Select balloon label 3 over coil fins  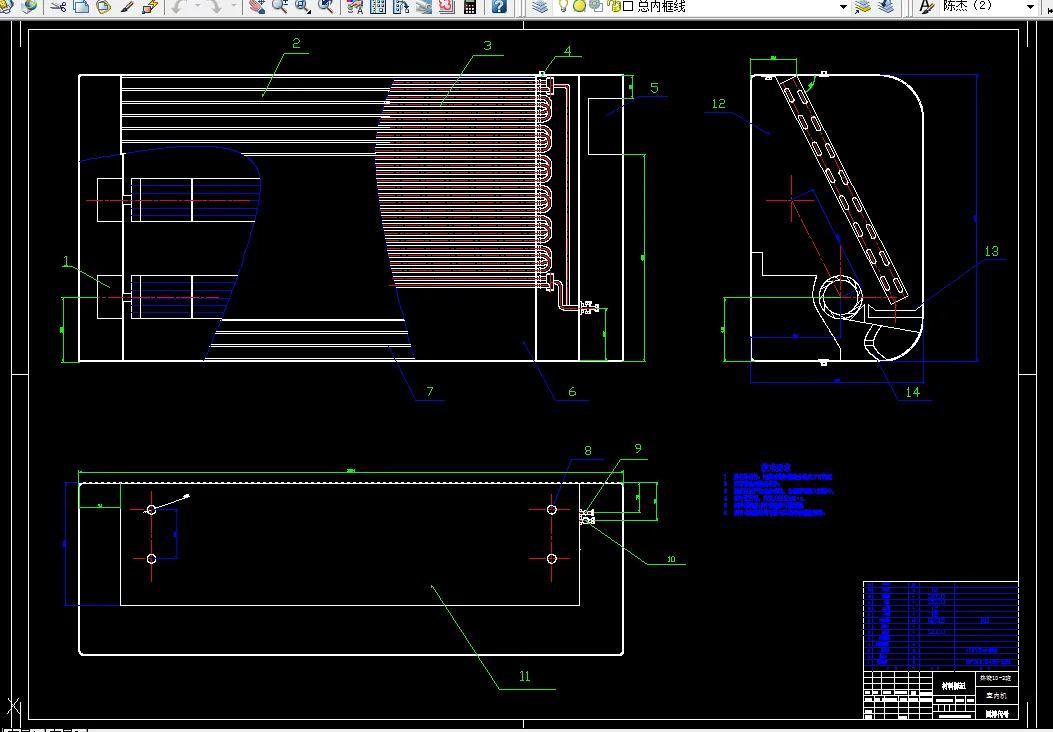point(488,45)
